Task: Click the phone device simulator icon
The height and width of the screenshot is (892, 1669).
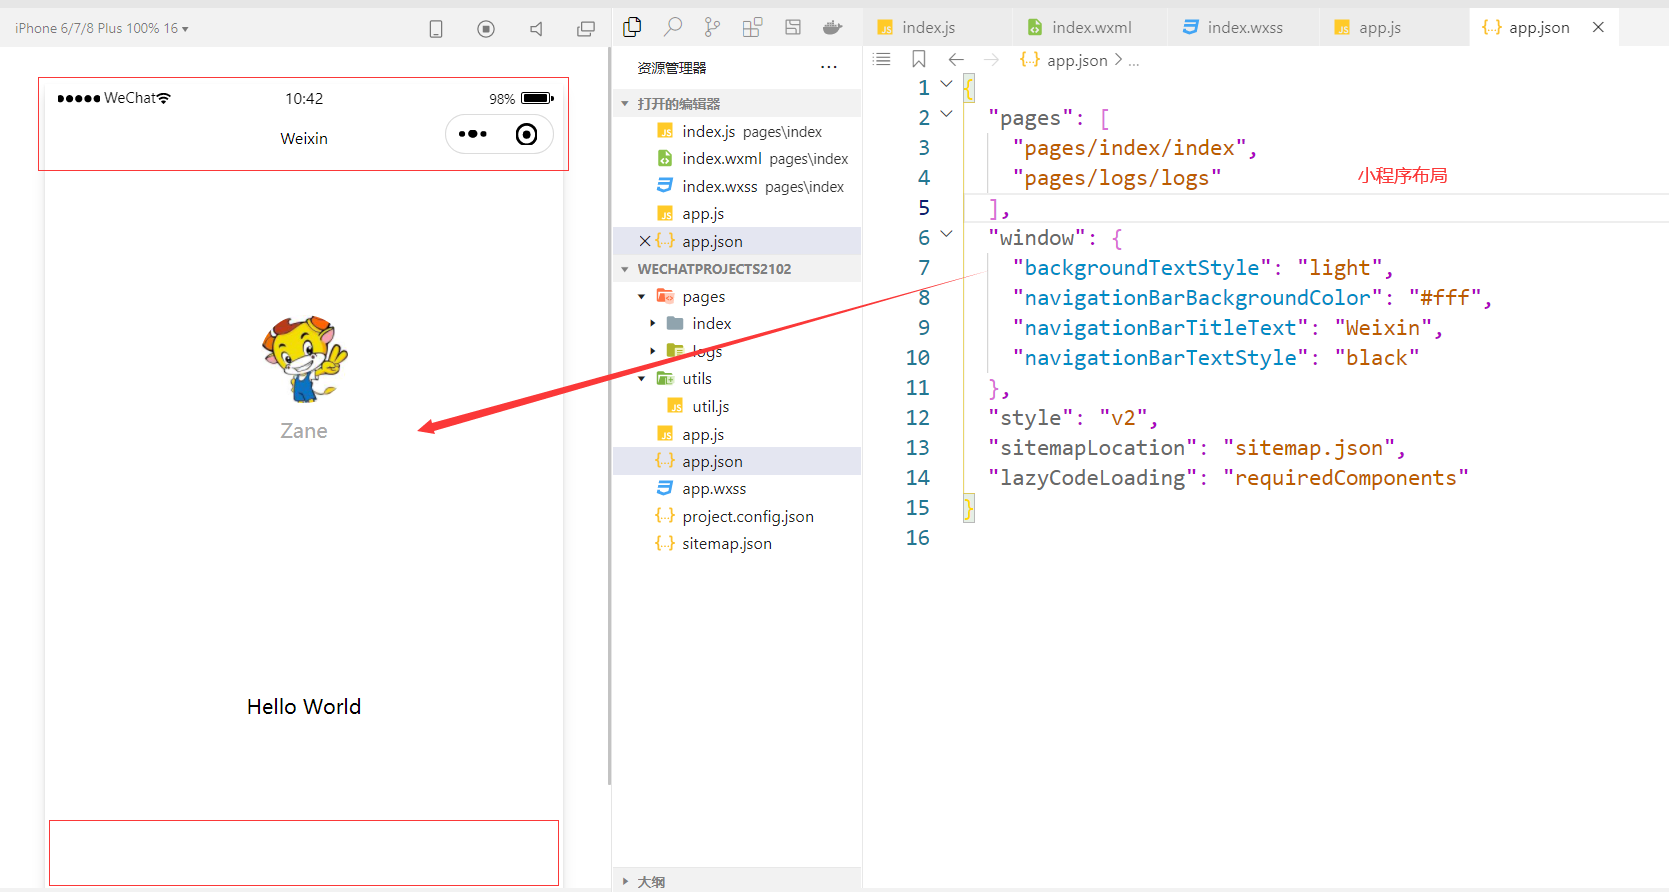Action: tap(436, 29)
